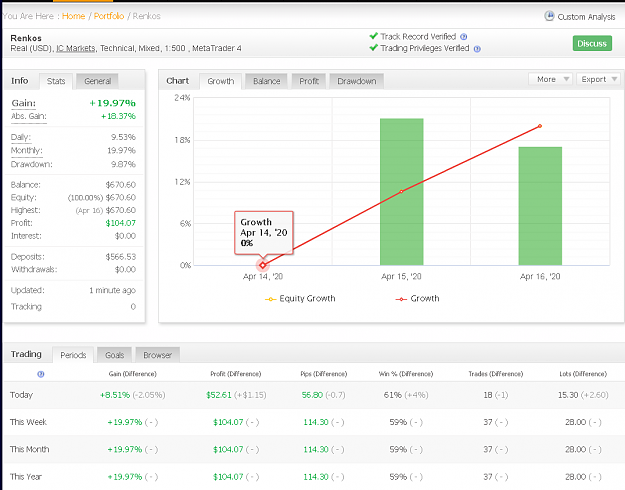This screenshot has width=625, height=490.
Task: Click green checkmark for Trading Privileges Verified
Action: pos(373,48)
